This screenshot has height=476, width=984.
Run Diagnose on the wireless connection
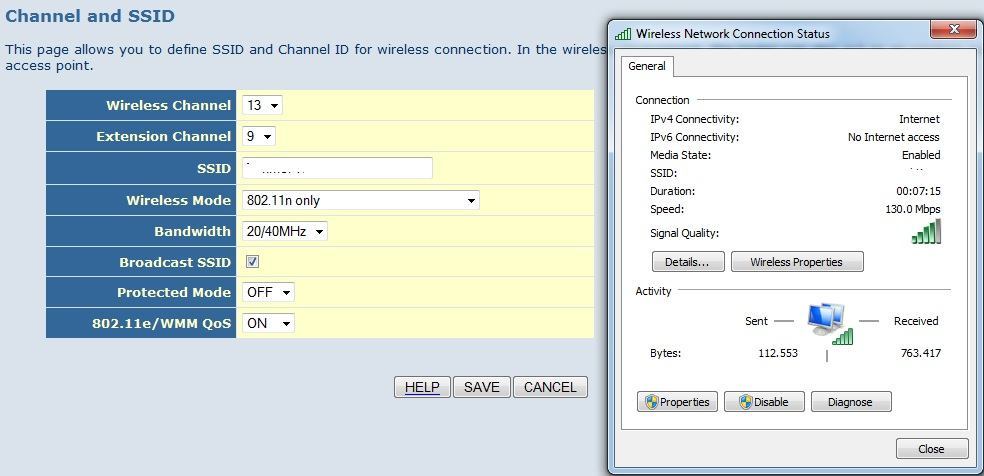850,402
